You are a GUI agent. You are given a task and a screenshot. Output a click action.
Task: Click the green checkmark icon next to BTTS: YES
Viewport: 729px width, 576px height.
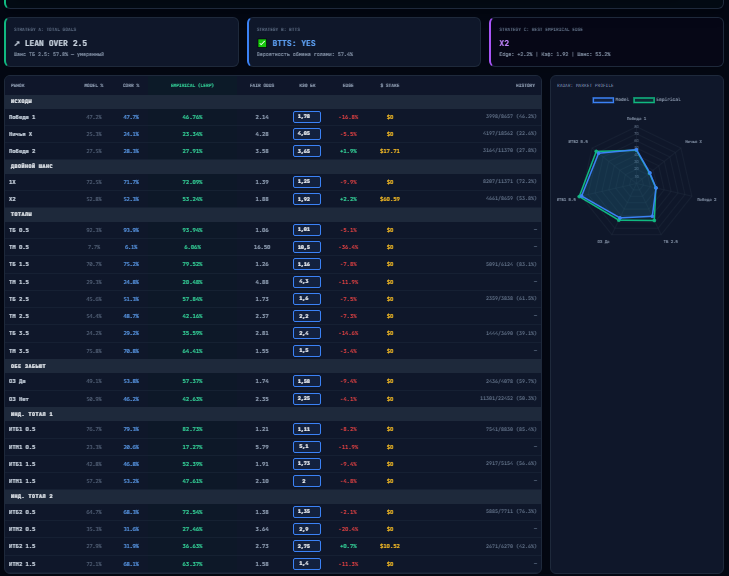point(262,43)
